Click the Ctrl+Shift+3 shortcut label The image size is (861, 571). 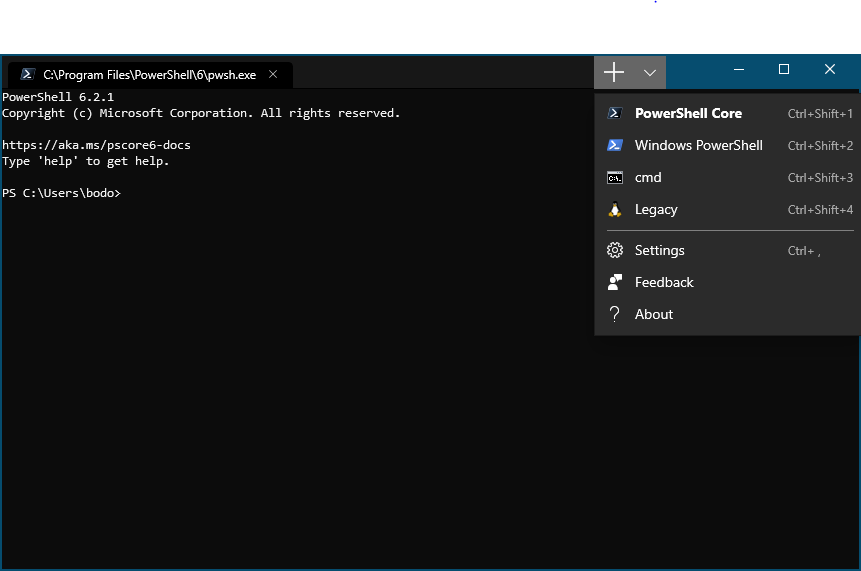pyautogui.click(x=820, y=177)
